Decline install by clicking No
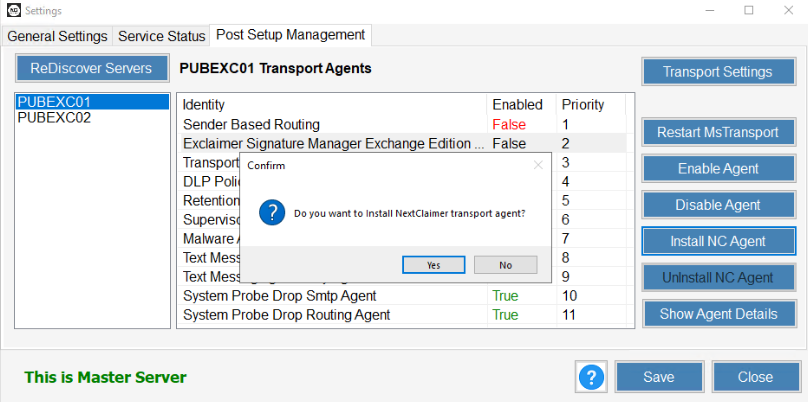 pos(505,265)
